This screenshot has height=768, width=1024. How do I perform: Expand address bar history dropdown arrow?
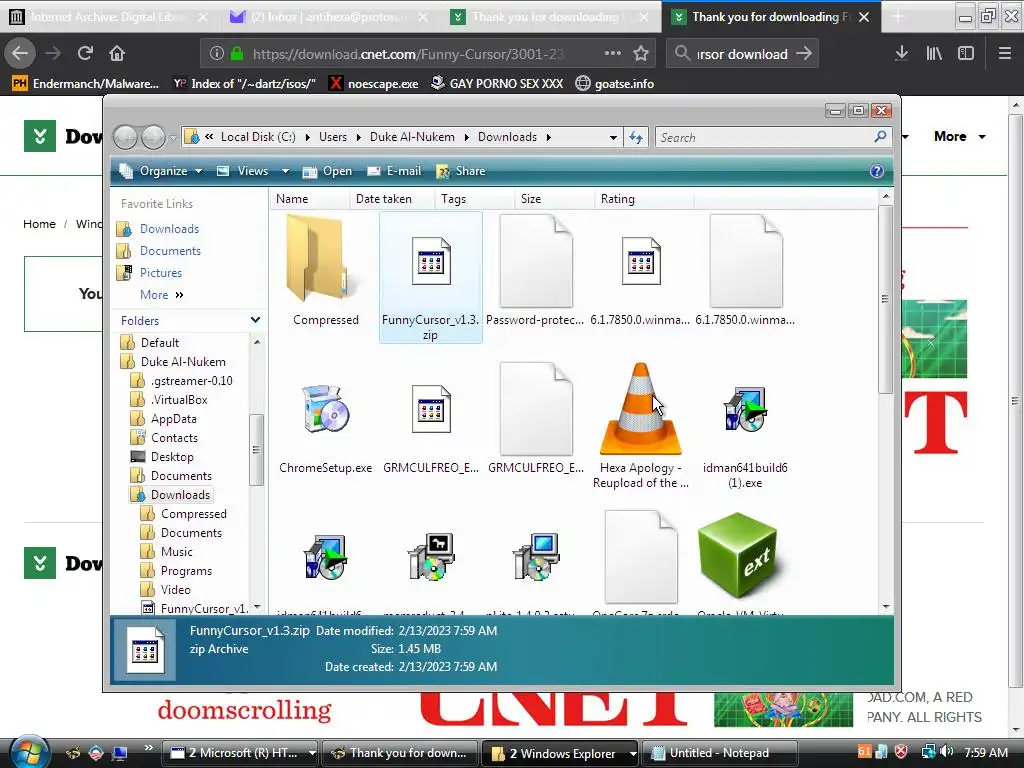click(613, 138)
